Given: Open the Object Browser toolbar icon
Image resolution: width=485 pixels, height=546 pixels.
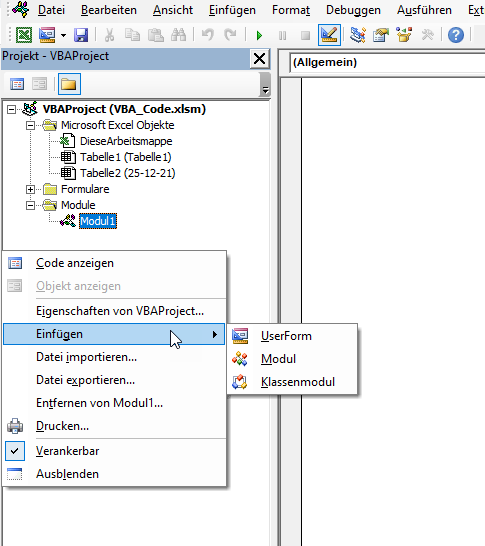Looking at the screenshot, I should [404, 35].
